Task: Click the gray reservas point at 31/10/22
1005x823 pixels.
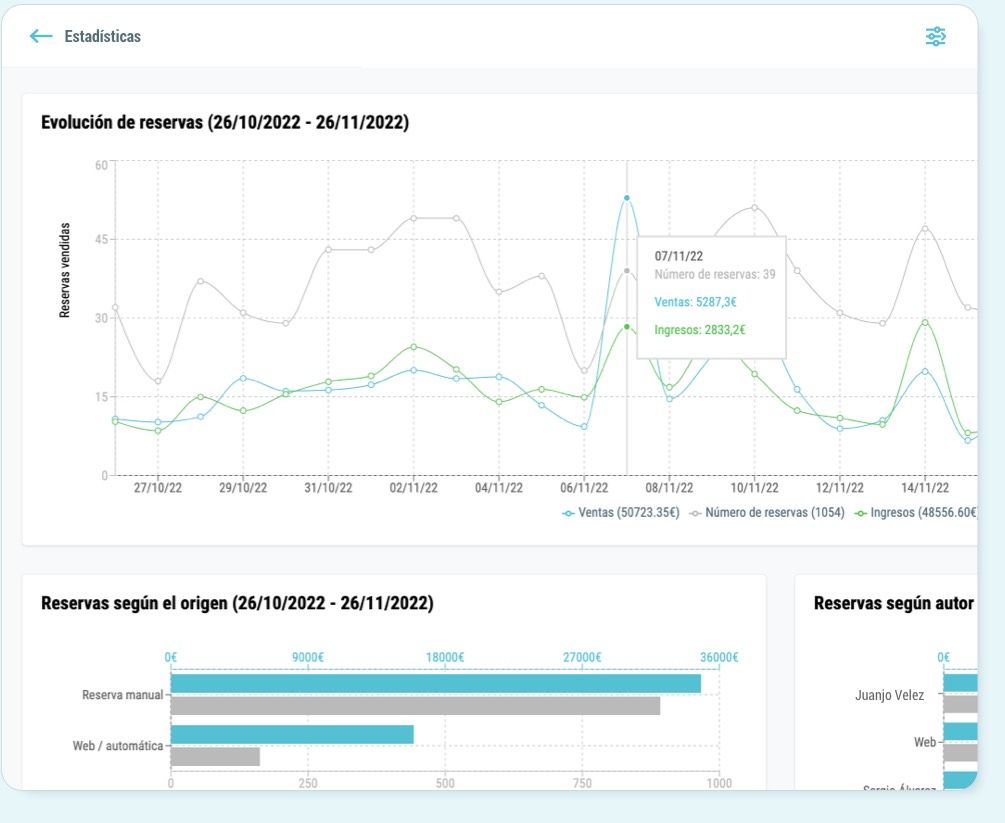Action: coord(328,249)
